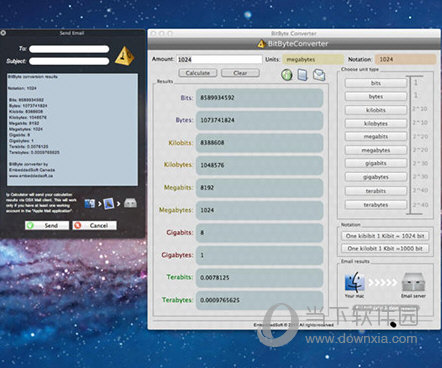Click the Terabits result 0.0078125

[x=259, y=278]
